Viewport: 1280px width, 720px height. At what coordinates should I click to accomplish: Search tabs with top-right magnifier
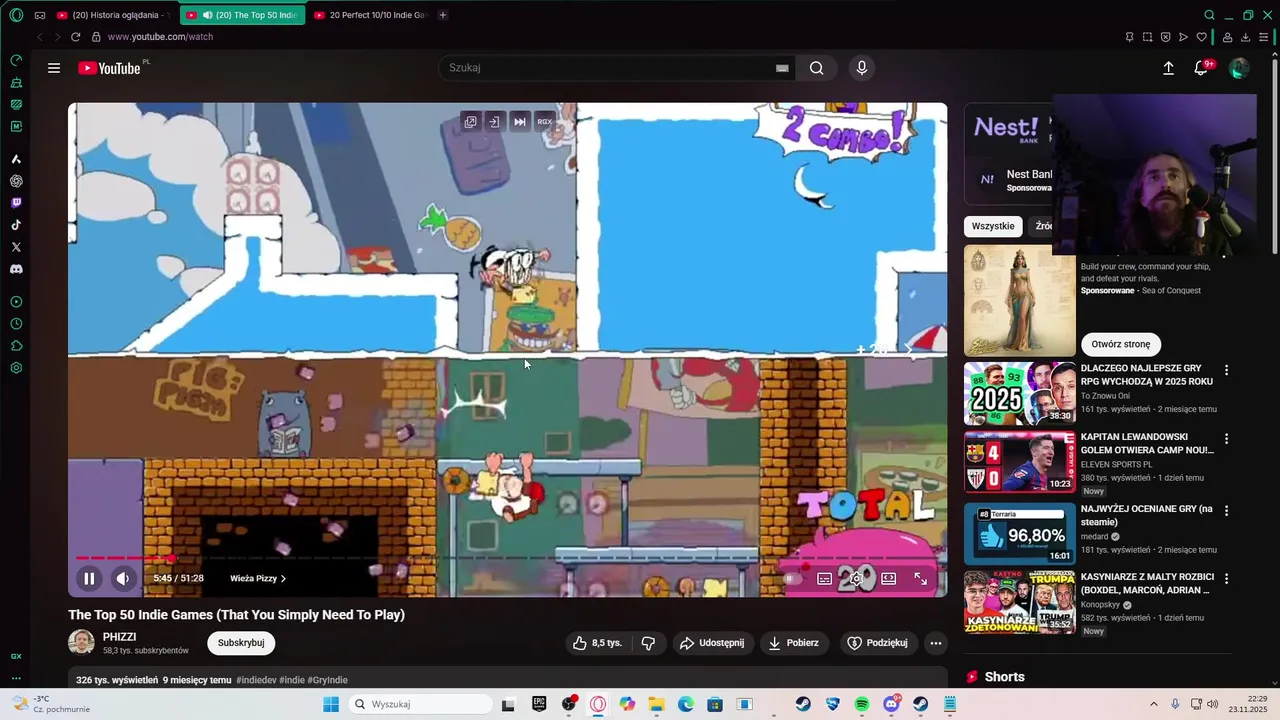(1209, 15)
